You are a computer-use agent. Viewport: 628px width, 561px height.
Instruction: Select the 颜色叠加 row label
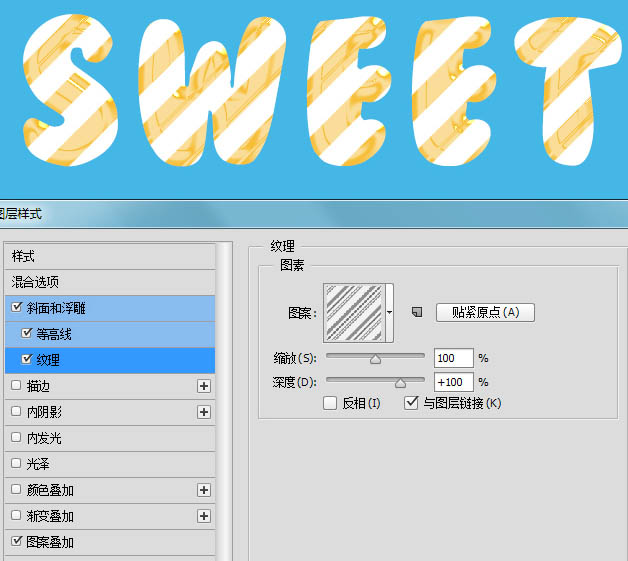(x=50, y=491)
